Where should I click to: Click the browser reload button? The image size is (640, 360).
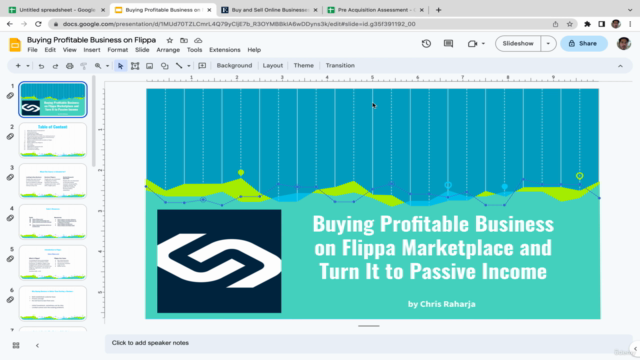38,24
